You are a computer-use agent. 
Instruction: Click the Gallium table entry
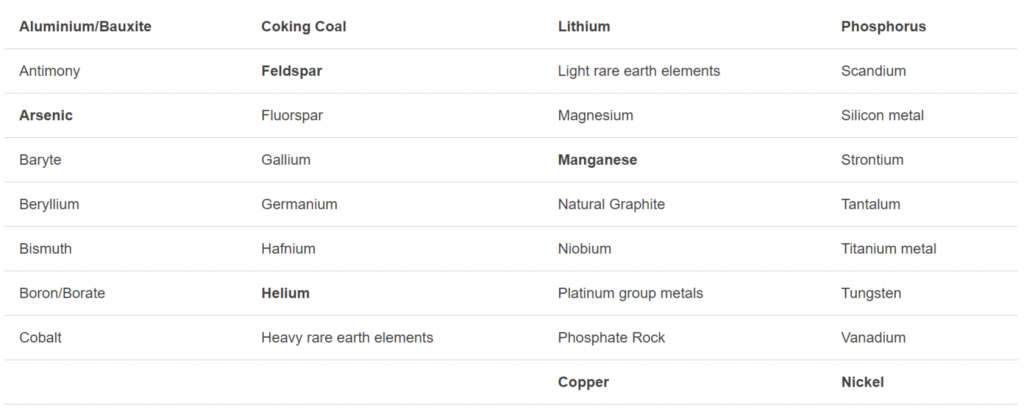click(x=286, y=160)
